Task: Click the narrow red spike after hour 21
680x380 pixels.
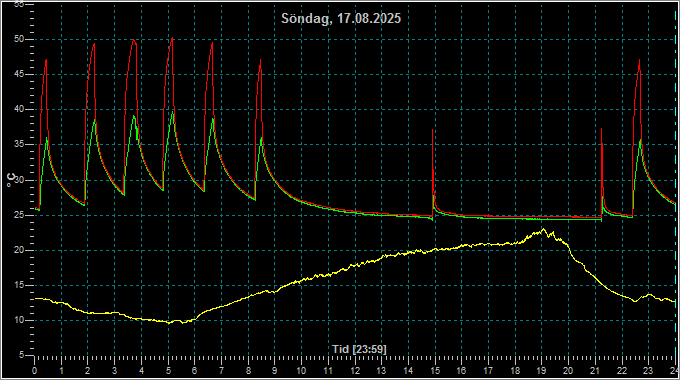Action: 602,129
